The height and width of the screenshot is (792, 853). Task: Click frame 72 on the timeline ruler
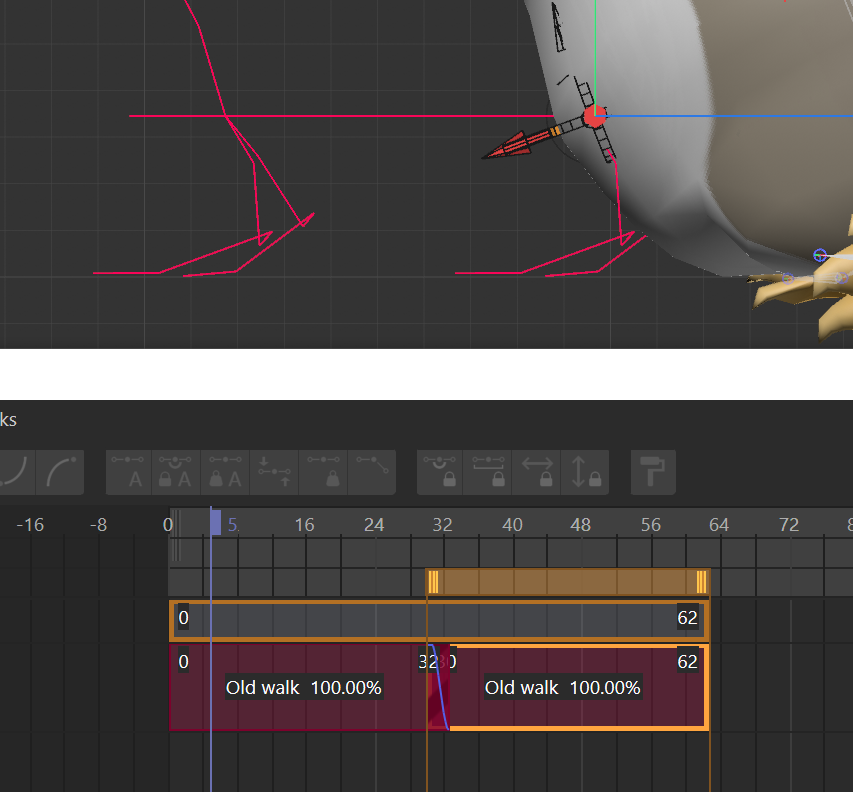point(789,525)
